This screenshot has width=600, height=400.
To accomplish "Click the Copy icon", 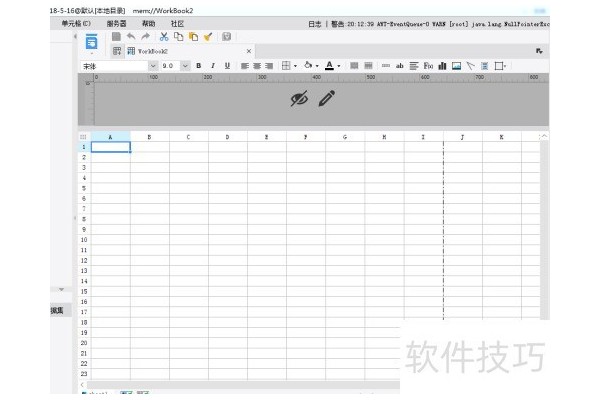I will (178, 37).
